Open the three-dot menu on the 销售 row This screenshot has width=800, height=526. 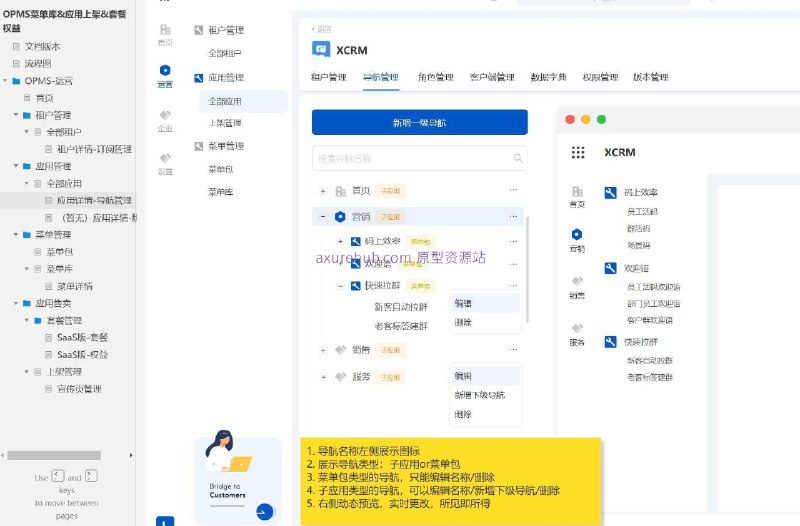(513, 349)
